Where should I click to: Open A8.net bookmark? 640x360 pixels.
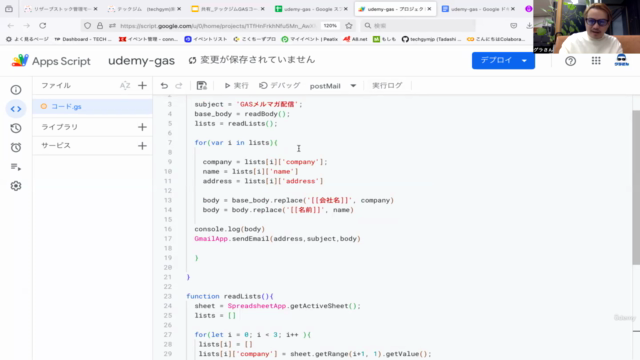[356, 39]
